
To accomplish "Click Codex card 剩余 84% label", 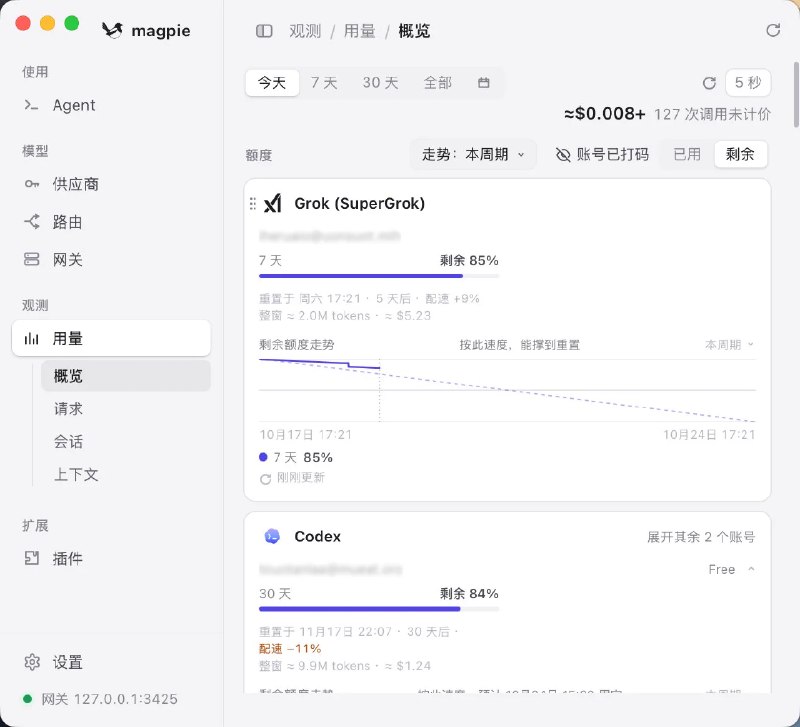I will tap(469, 593).
